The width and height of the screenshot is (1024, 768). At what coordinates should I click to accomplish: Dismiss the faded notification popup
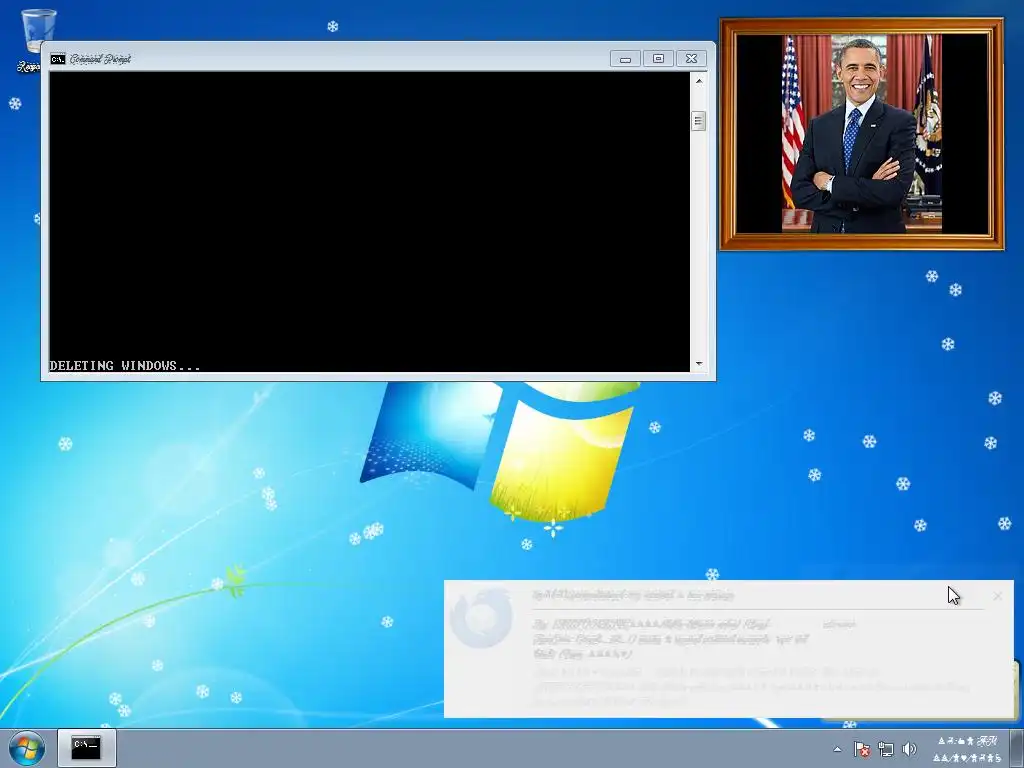click(997, 596)
